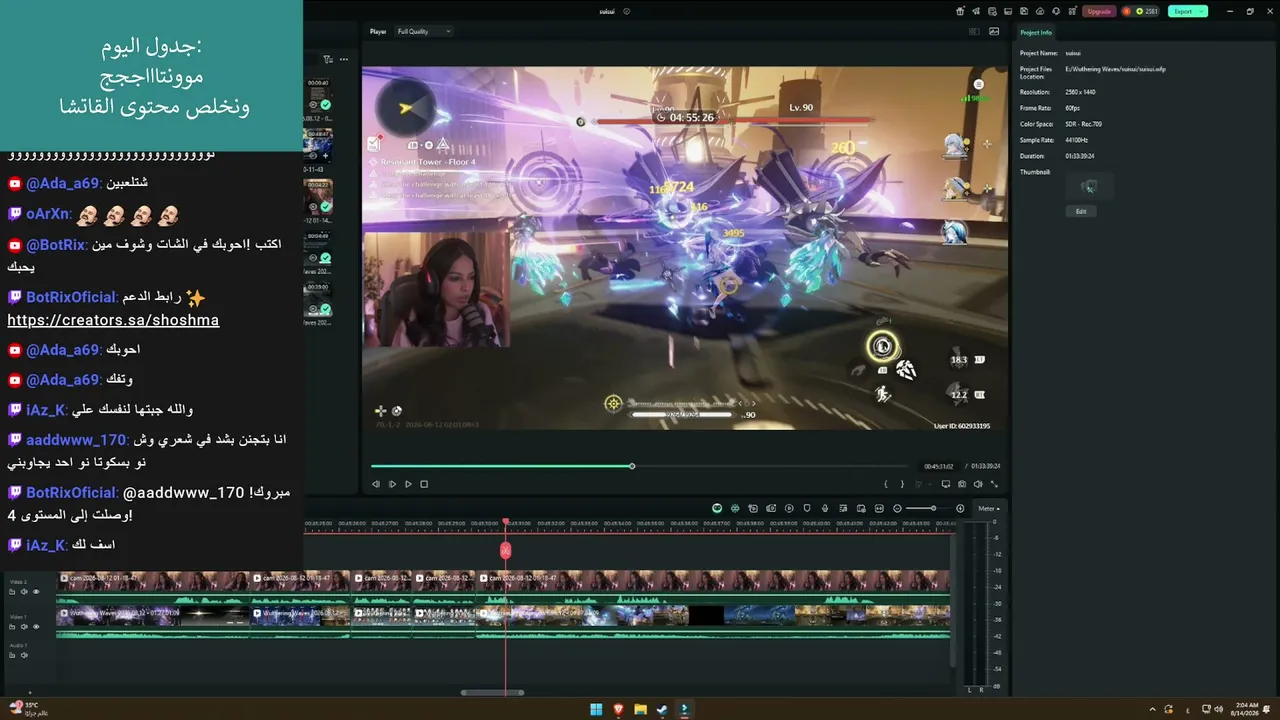The image size is (1280, 720).
Task: Click the project thumbnail placeholder
Action: pos(1090,186)
